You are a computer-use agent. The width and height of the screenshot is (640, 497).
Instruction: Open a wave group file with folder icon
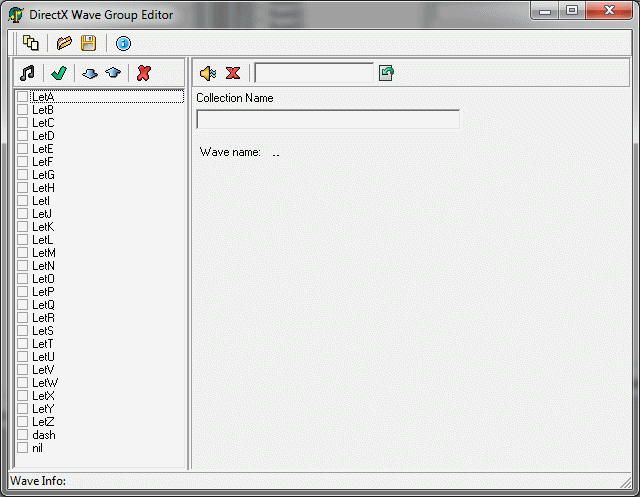click(x=64, y=43)
